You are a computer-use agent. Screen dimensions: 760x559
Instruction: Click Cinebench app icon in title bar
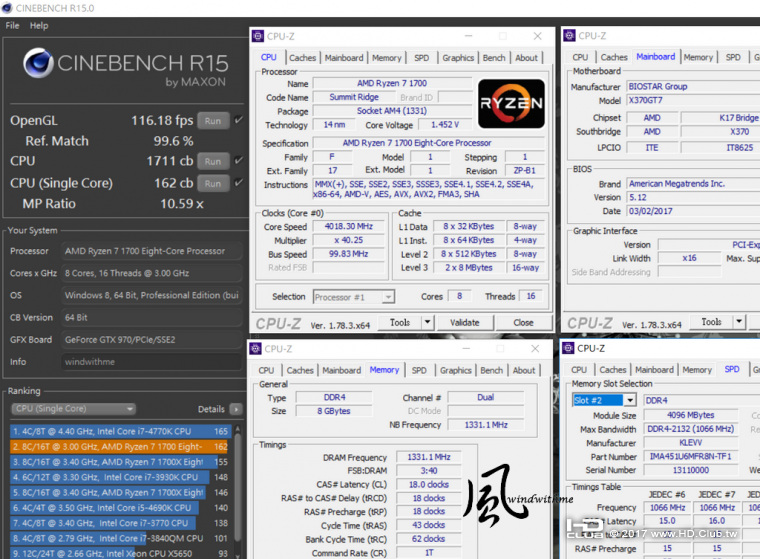point(7,8)
